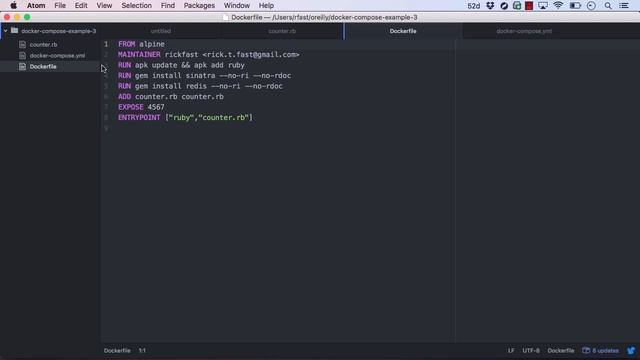Image resolution: width=640 pixels, height=360 pixels.
Task: Open the Apple menu
Action: point(13,6)
